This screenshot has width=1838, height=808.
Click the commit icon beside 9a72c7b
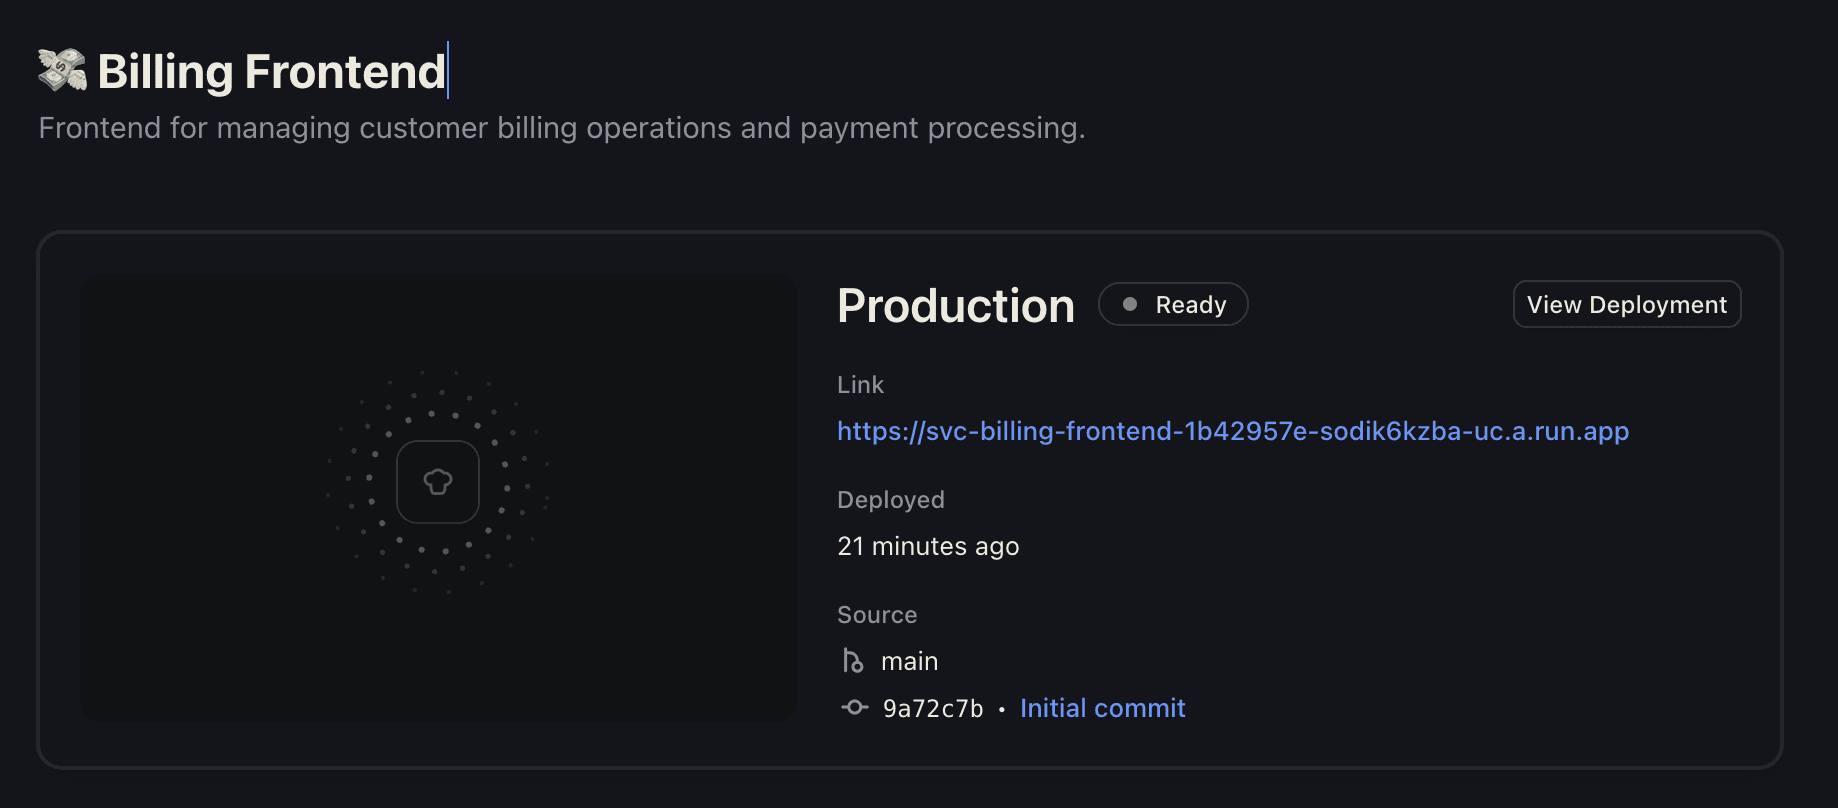(x=855, y=707)
